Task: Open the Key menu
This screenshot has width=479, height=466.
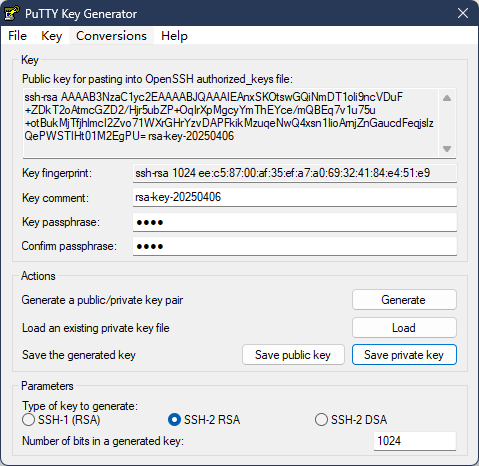Action: 52,36
